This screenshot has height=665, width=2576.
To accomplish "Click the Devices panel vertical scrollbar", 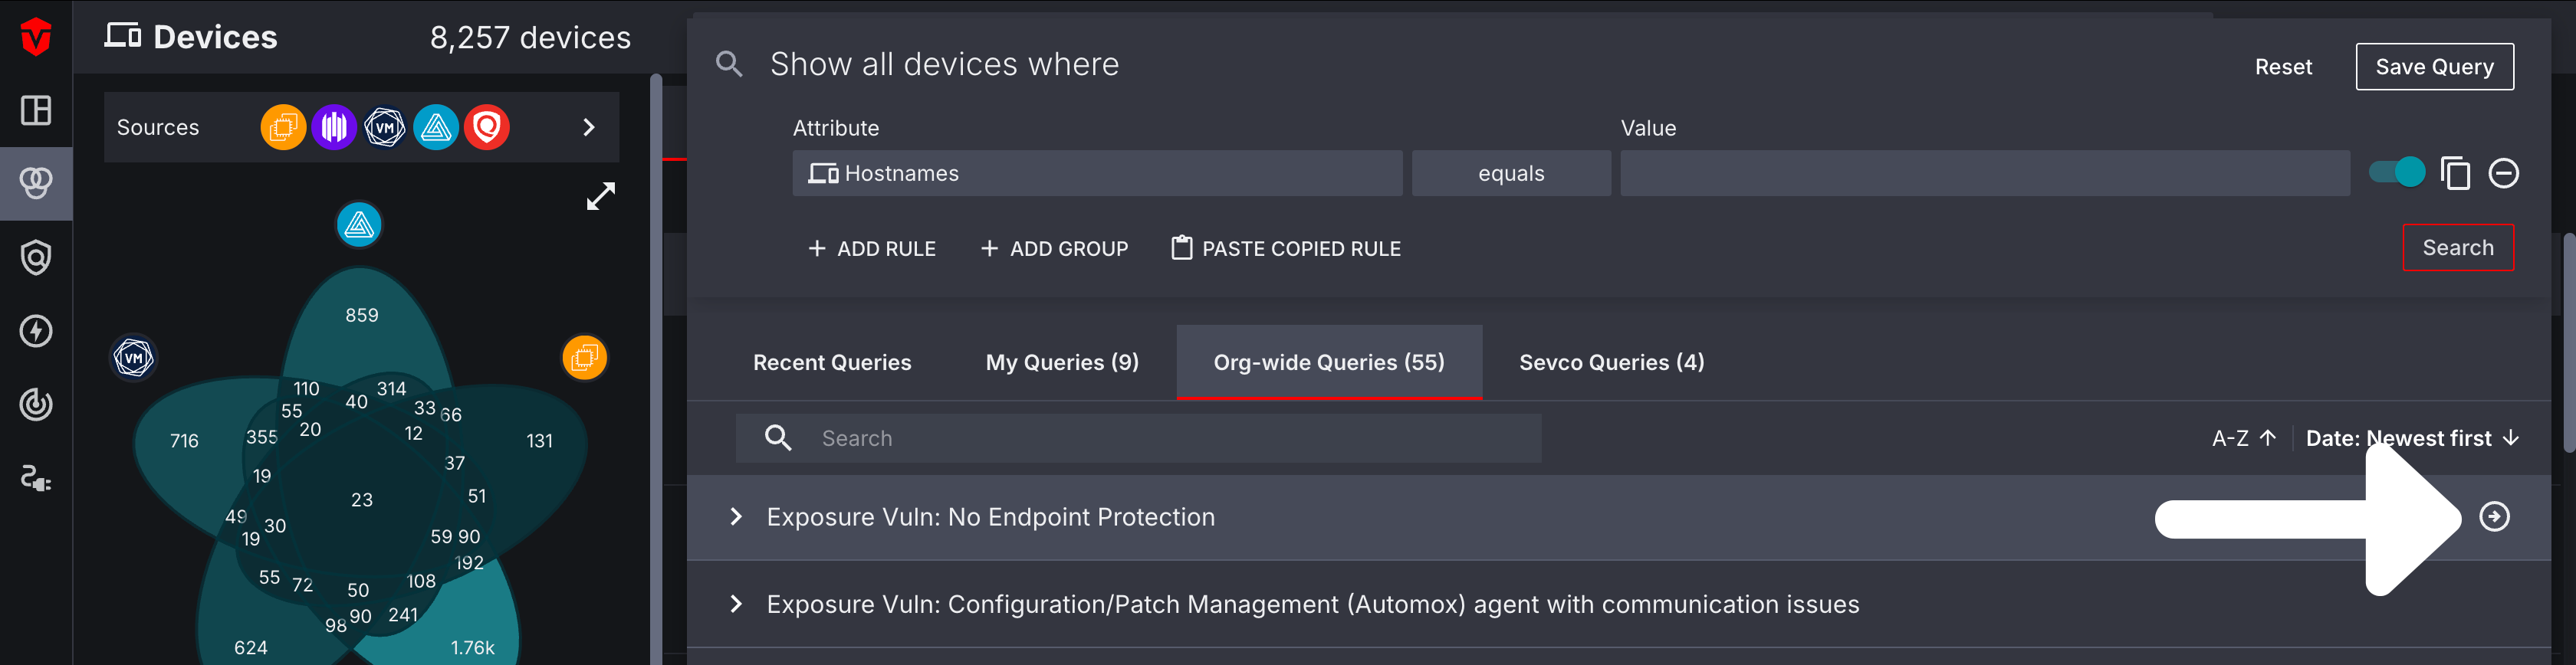I will (656, 368).
